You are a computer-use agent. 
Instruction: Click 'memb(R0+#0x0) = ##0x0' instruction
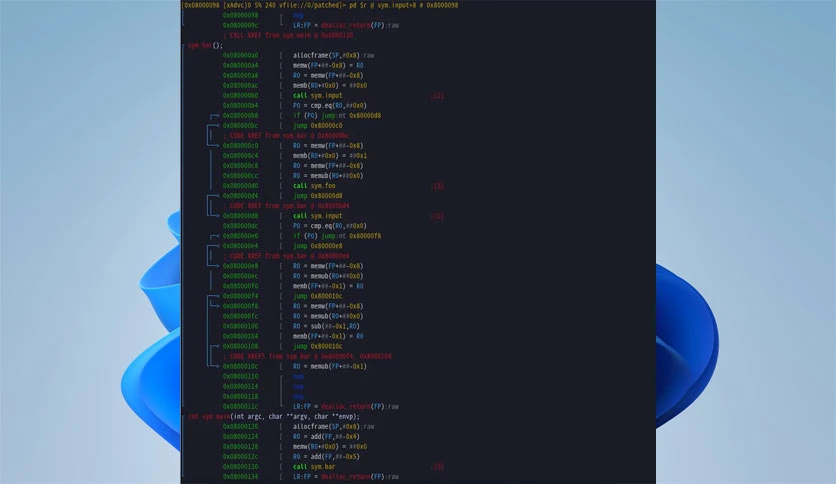click(x=329, y=85)
